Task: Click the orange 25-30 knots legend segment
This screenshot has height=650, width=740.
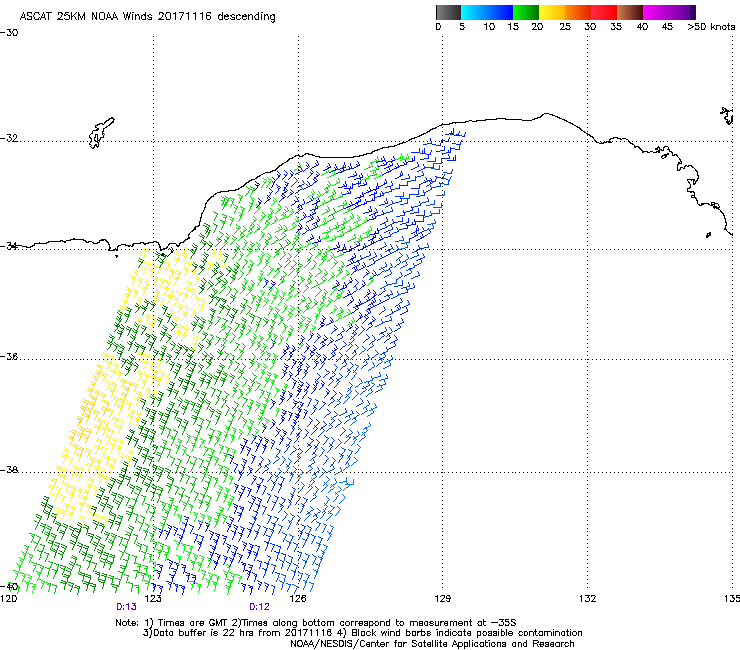Action: click(x=578, y=12)
